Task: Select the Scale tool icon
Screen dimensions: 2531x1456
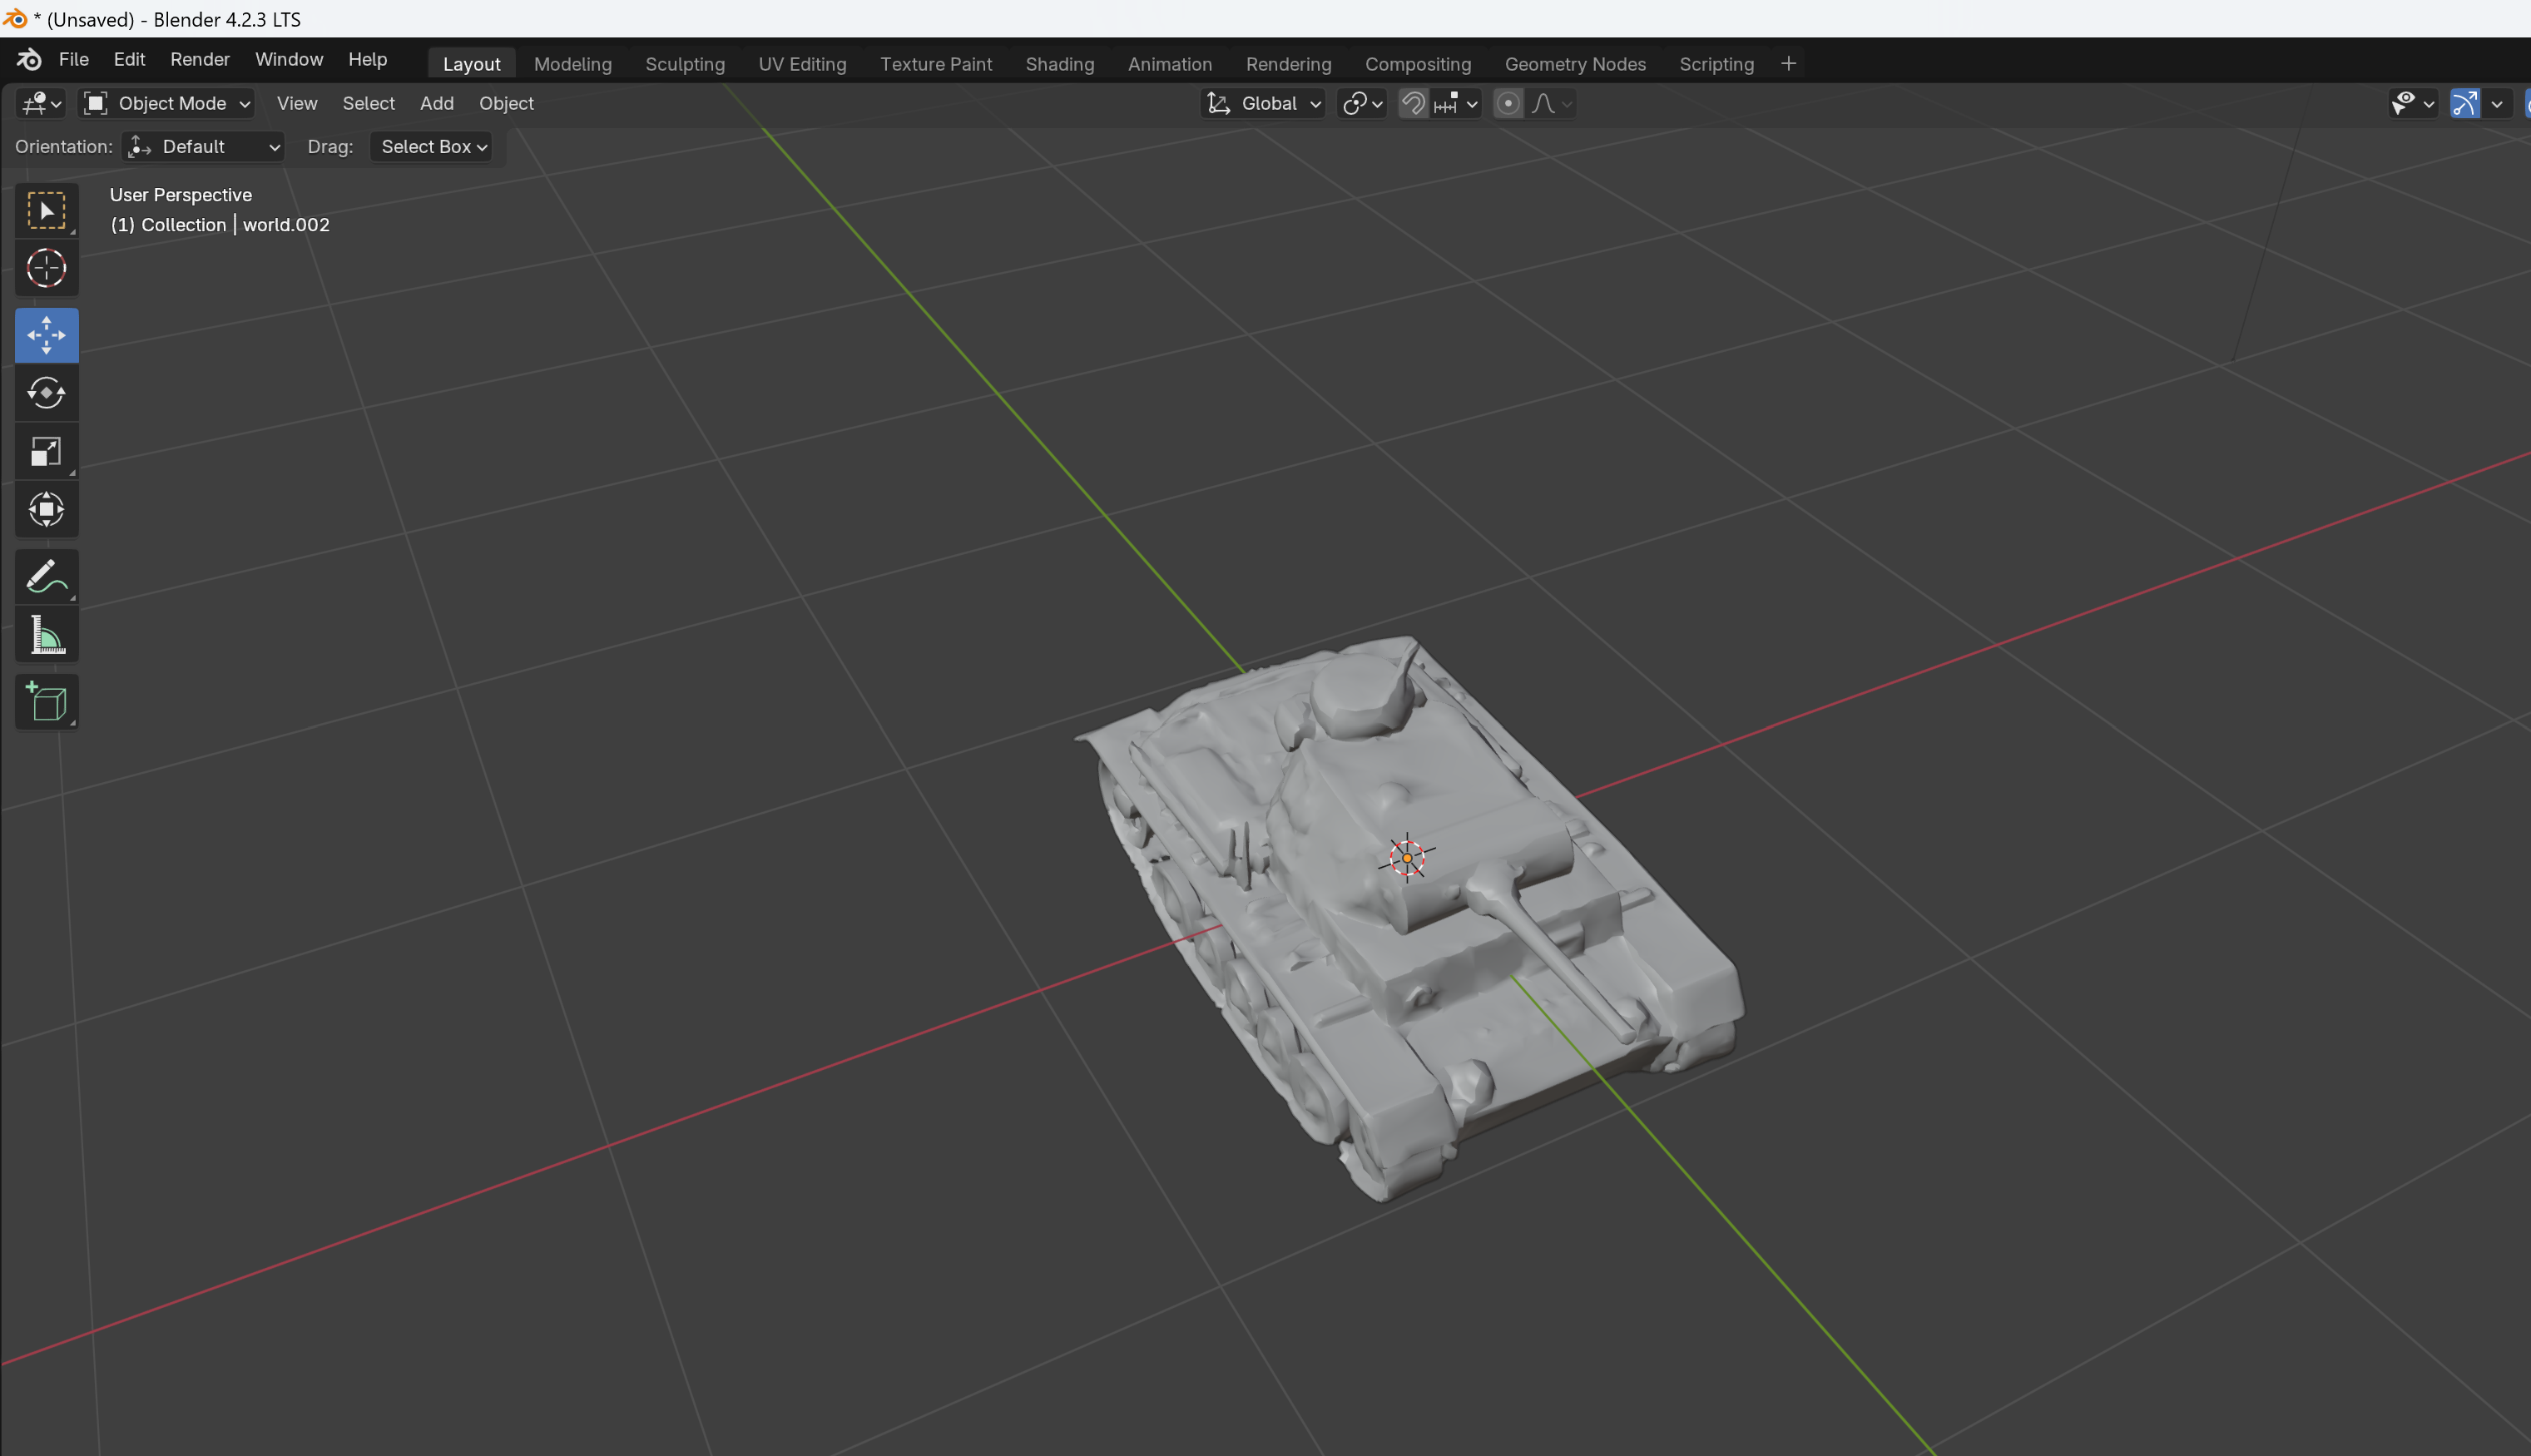Action: point(45,452)
